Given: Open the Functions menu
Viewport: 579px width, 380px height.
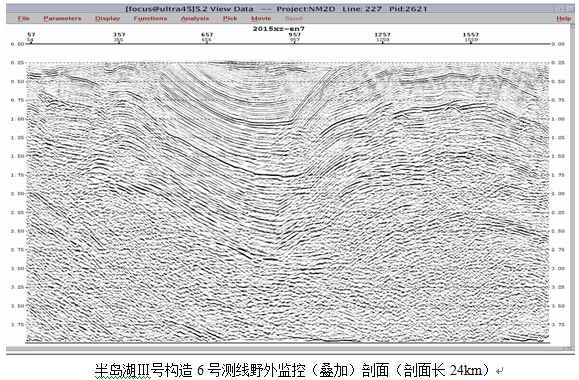Looking at the screenshot, I should pyautogui.click(x=150, y=18).
